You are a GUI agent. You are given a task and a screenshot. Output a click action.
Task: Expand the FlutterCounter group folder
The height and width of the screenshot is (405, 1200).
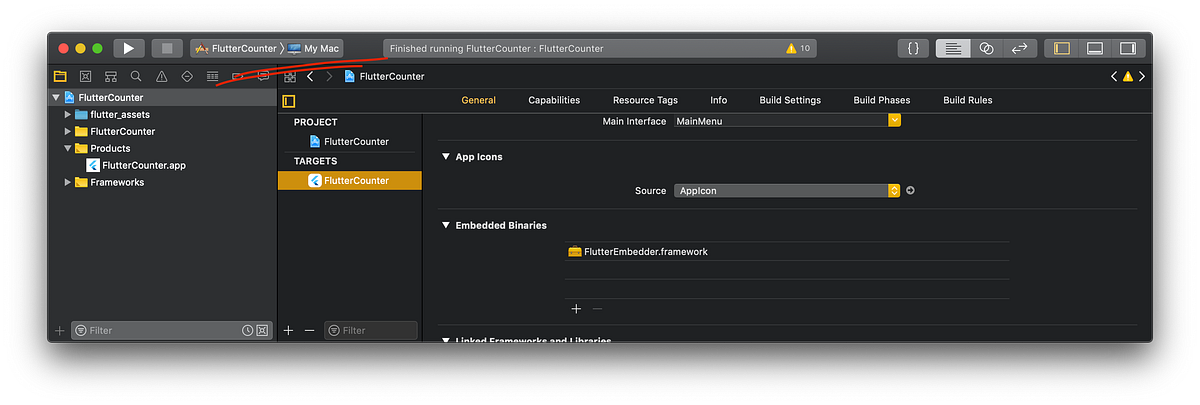click(68, 131)
